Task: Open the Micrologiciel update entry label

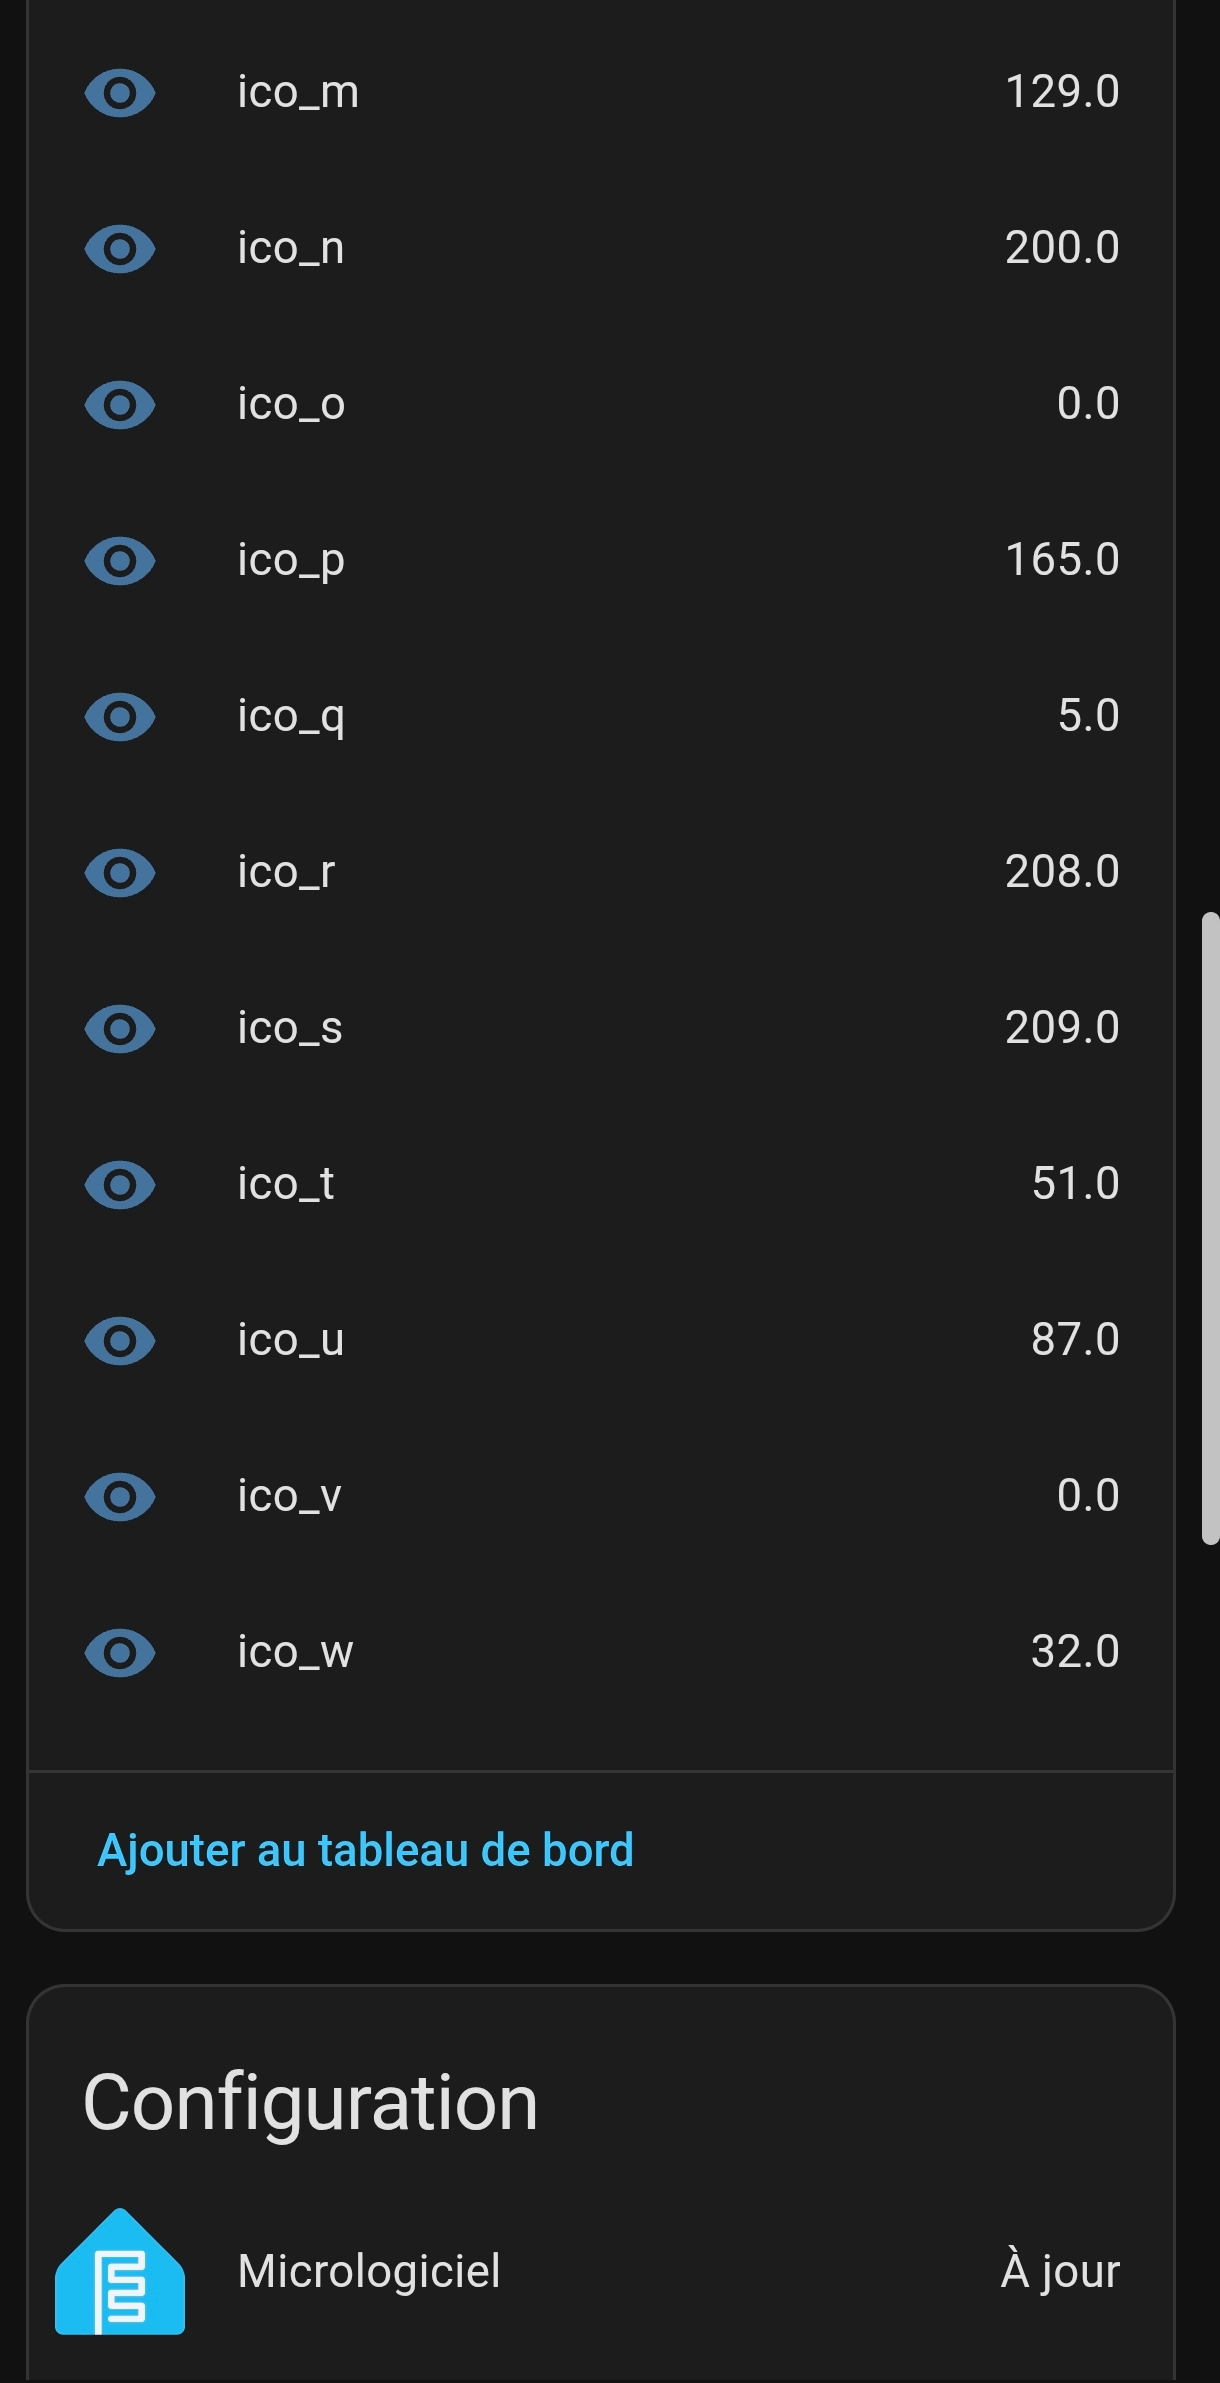Action: 369,2271
